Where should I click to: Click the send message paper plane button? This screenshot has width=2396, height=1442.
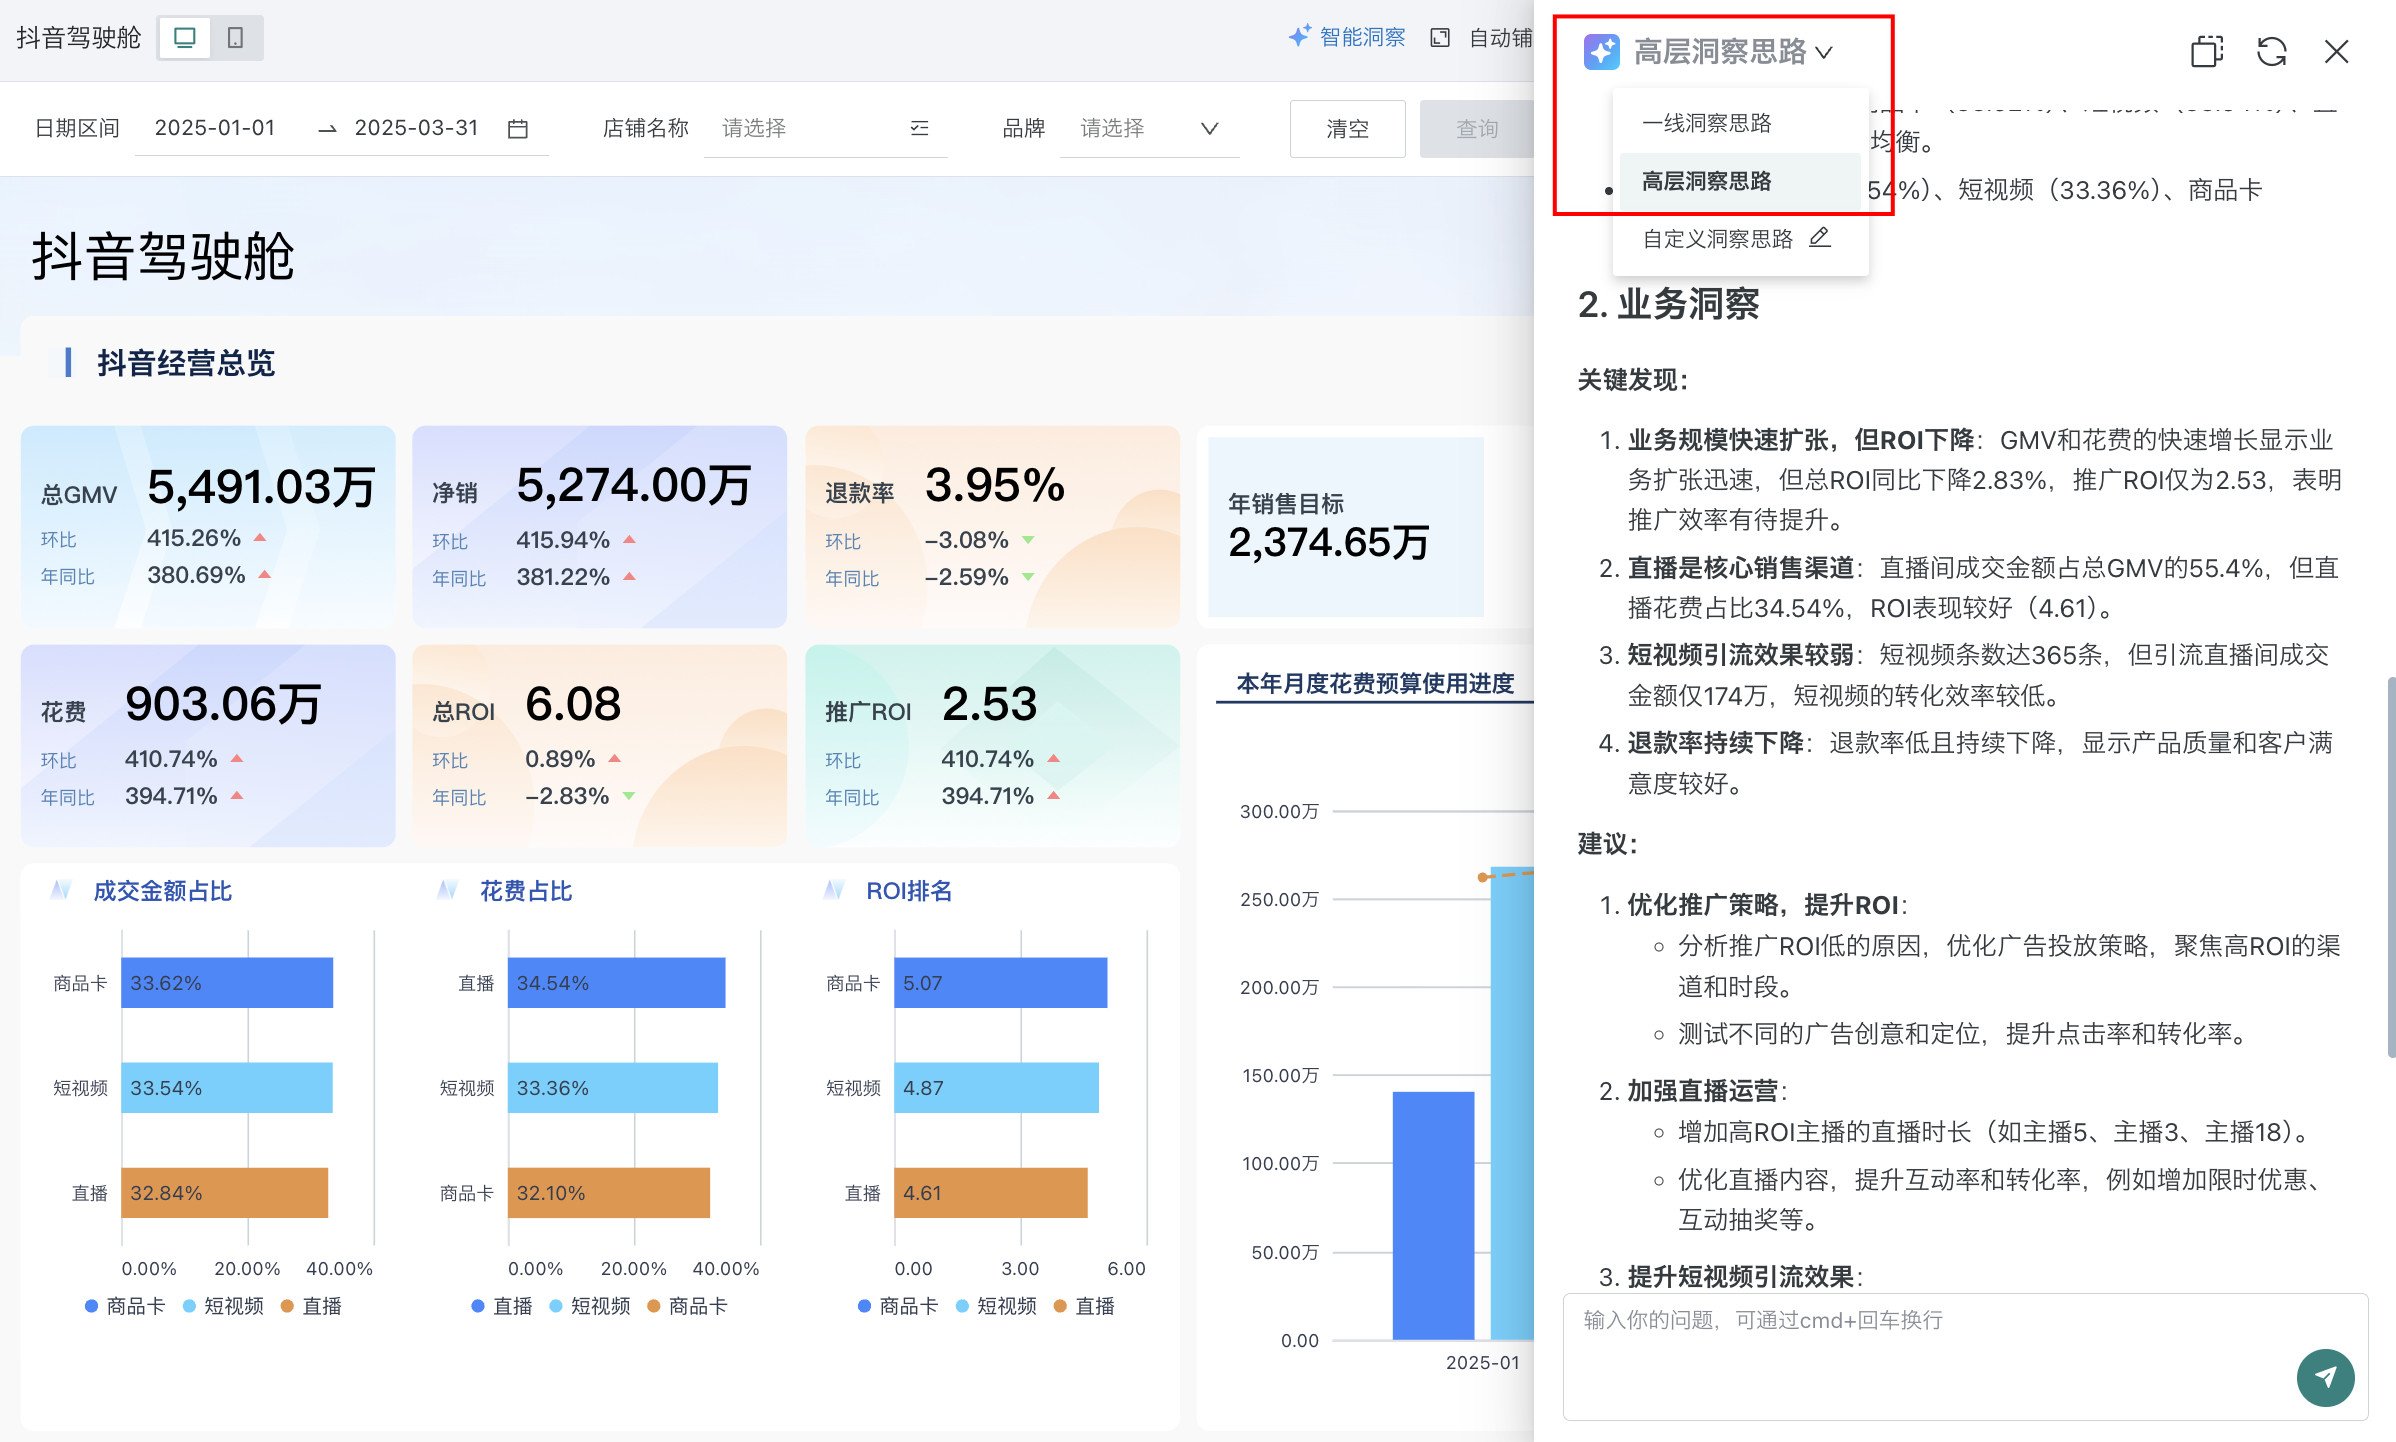pyautogui.click(x=2325, y=1377)
